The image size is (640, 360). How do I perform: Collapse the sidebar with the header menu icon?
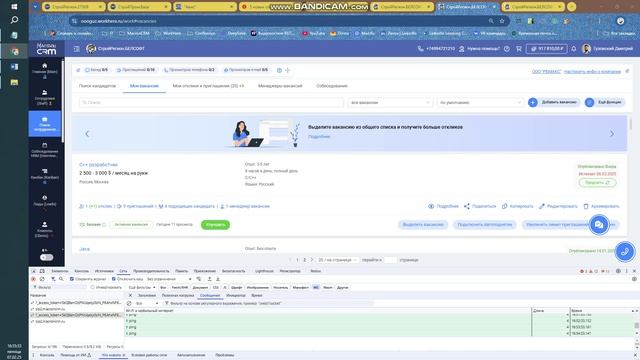click(x=77, y=49)
